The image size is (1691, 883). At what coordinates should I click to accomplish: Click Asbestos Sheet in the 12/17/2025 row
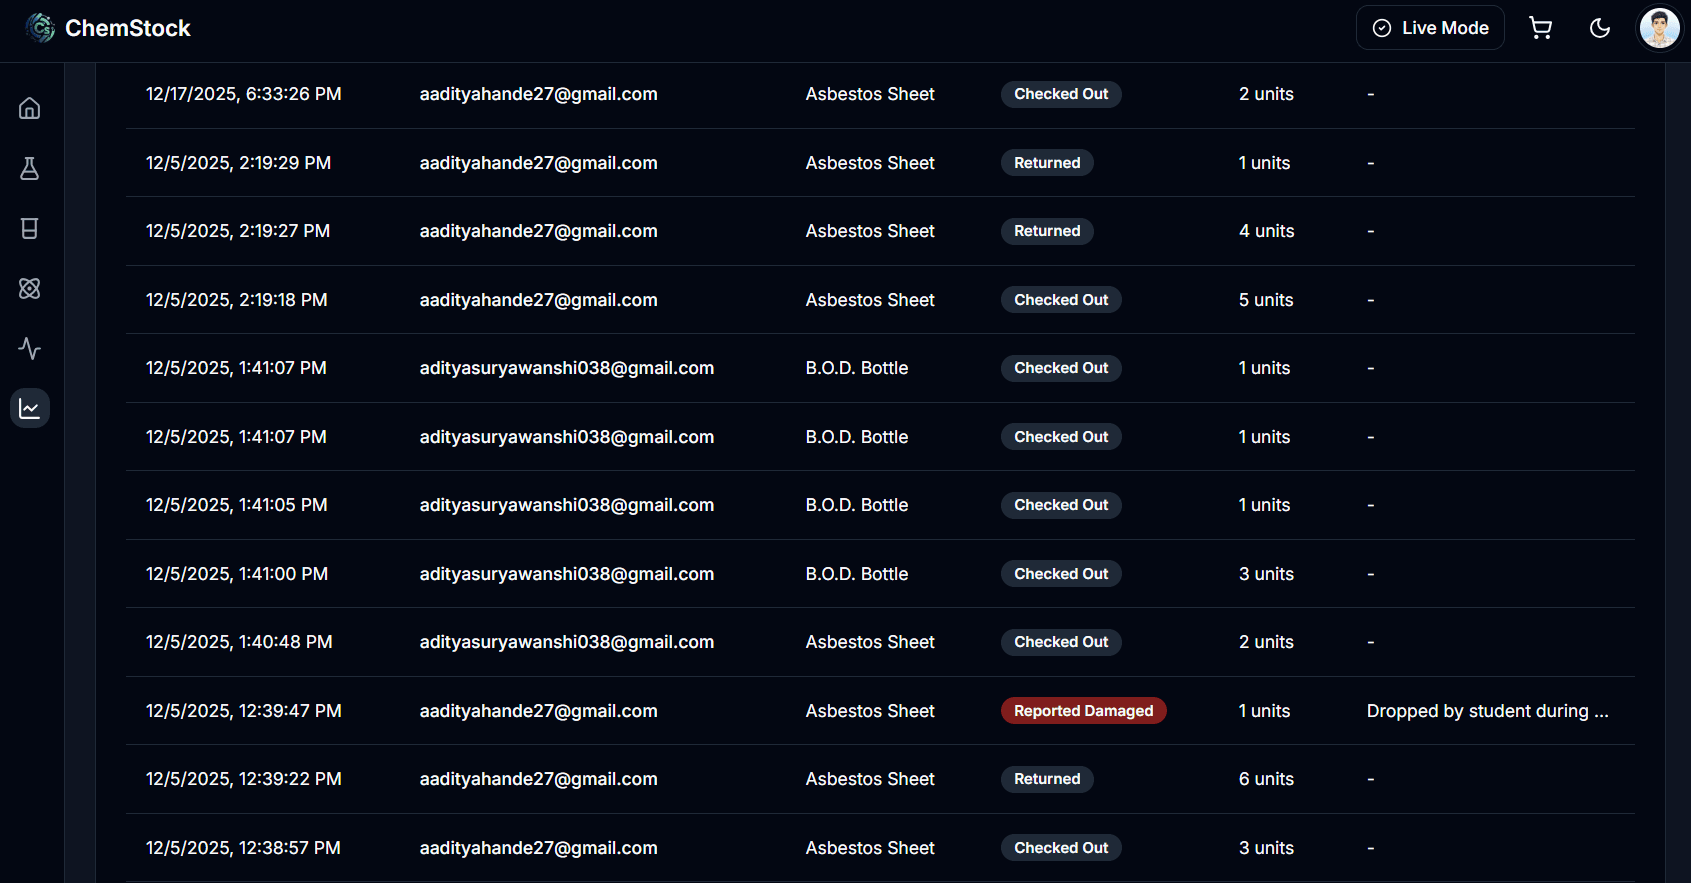(x=870, y=94)
